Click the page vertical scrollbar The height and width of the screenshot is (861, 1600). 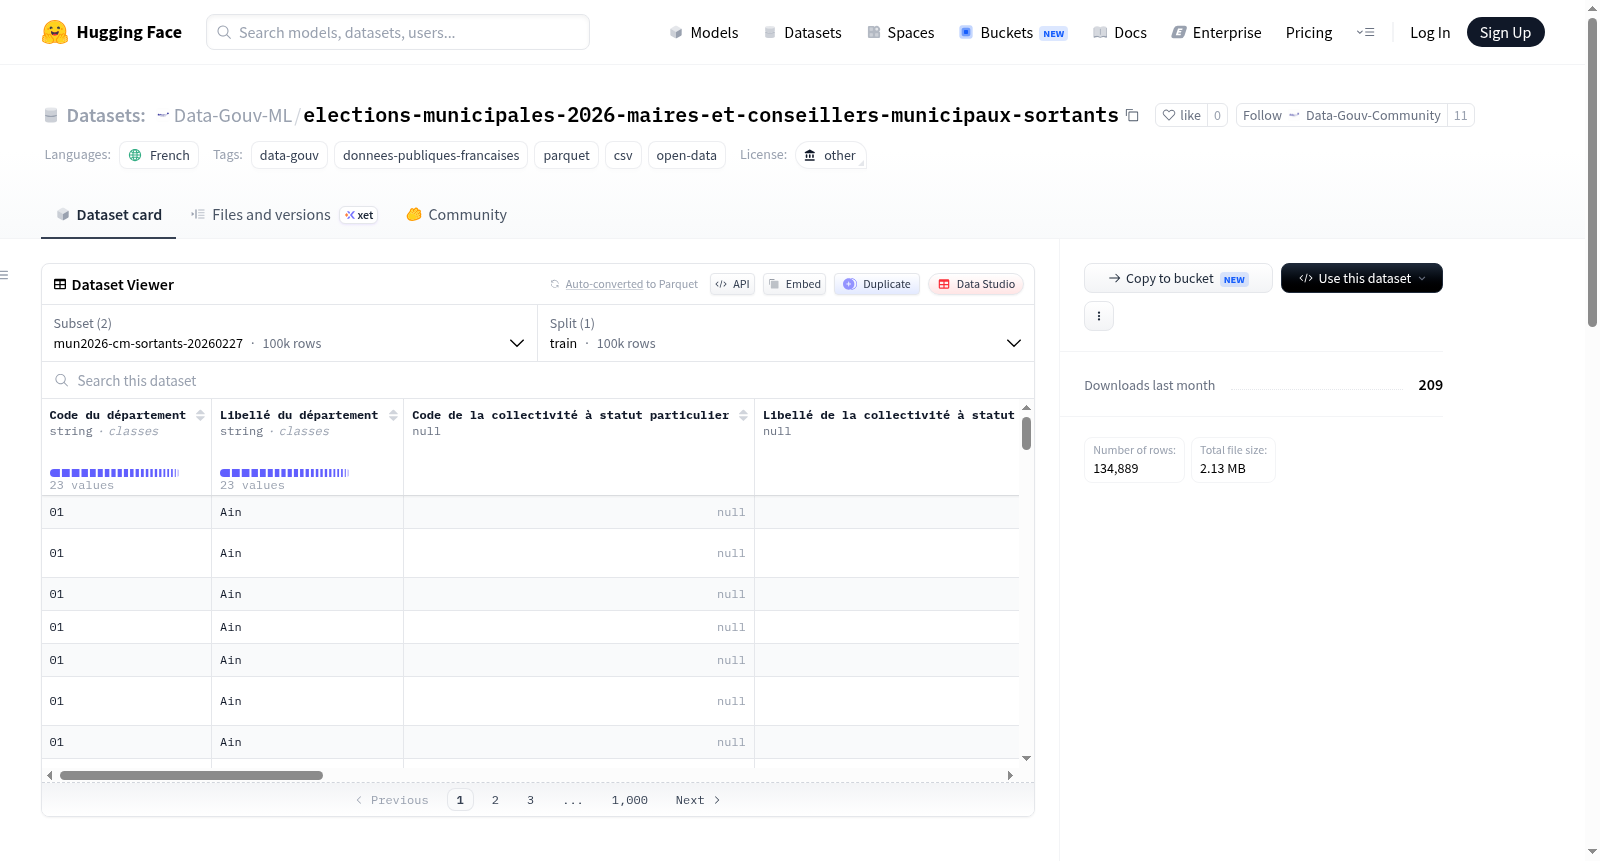(1592, 172)
